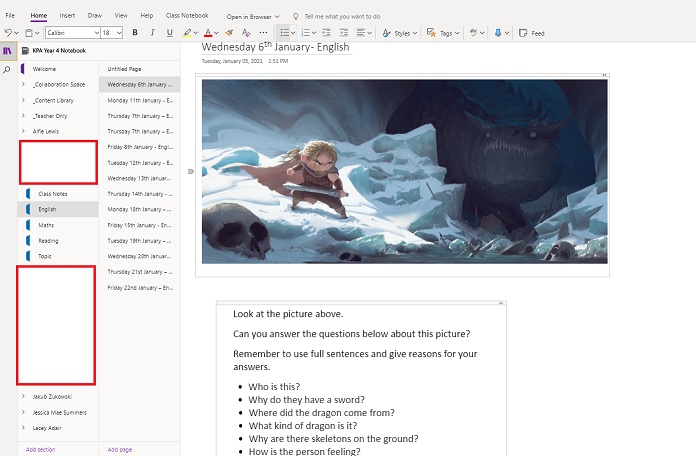Open the Friday 22nd January page

(139, 288)
